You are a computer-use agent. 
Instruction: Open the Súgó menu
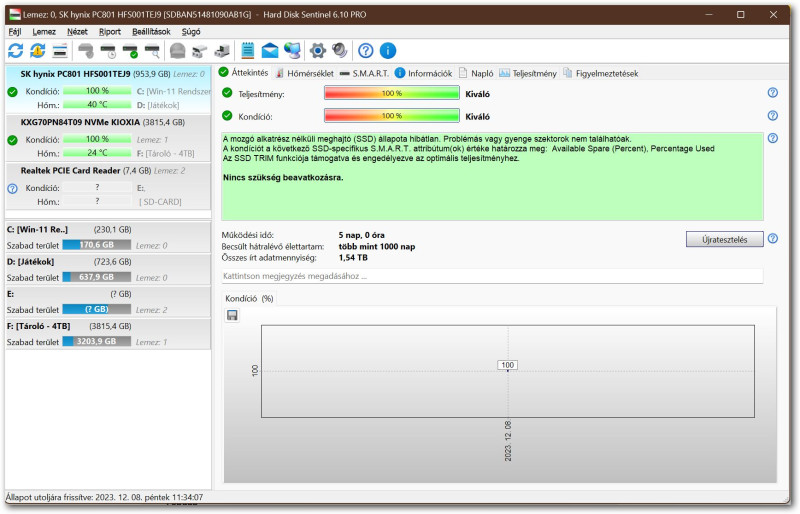point(191,32)
